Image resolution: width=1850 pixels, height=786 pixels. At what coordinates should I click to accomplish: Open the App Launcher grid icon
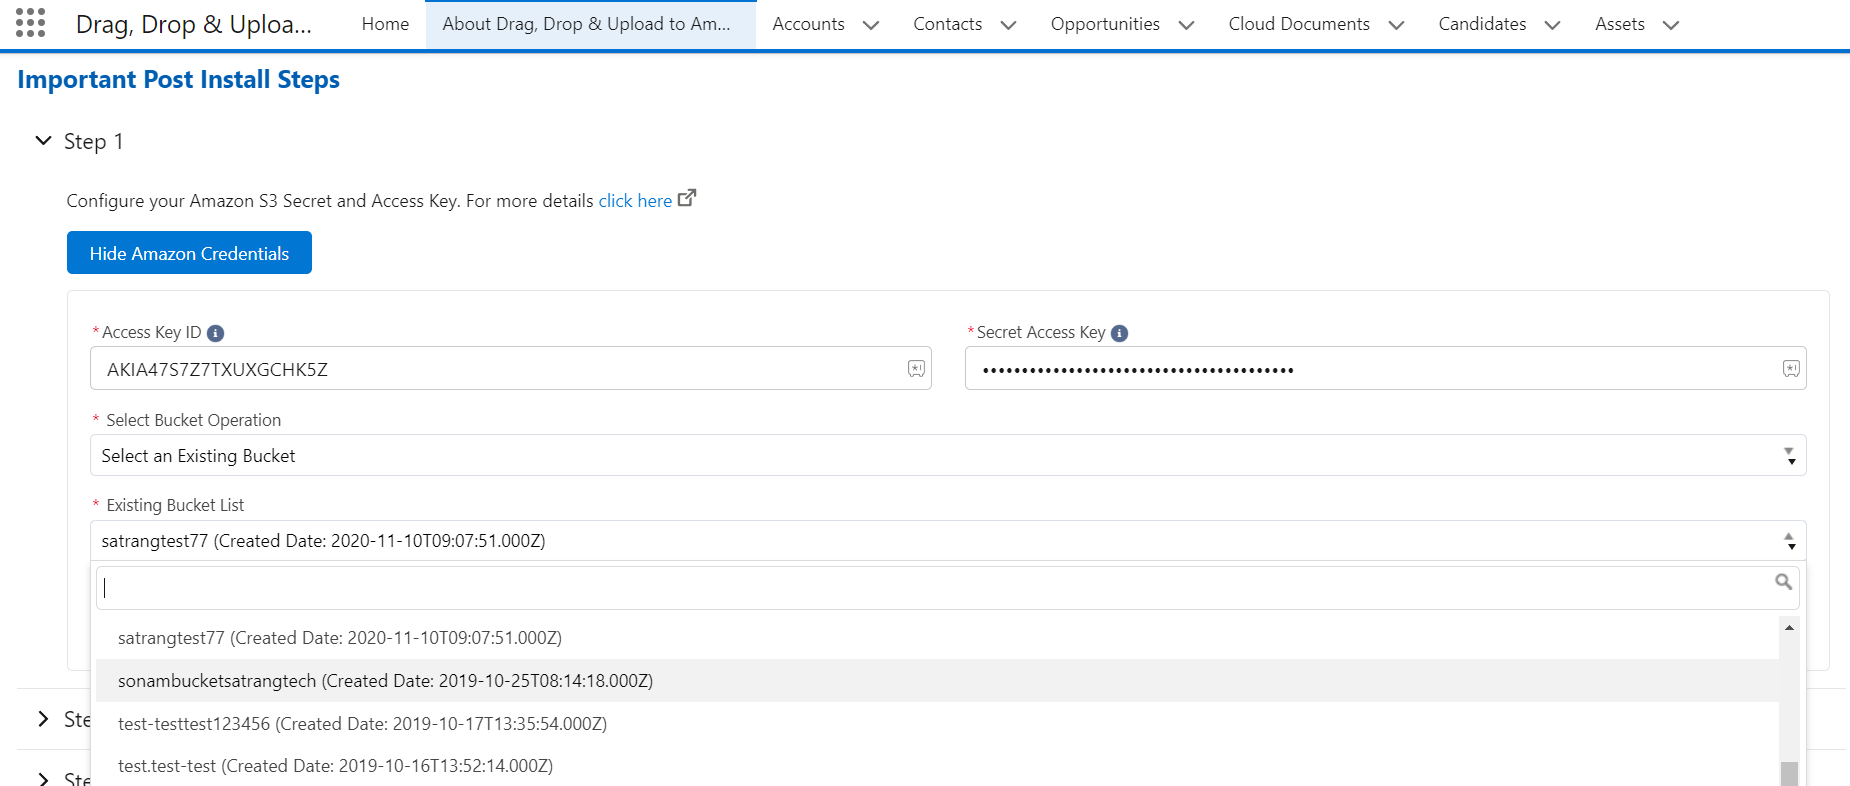coord(31,23)
